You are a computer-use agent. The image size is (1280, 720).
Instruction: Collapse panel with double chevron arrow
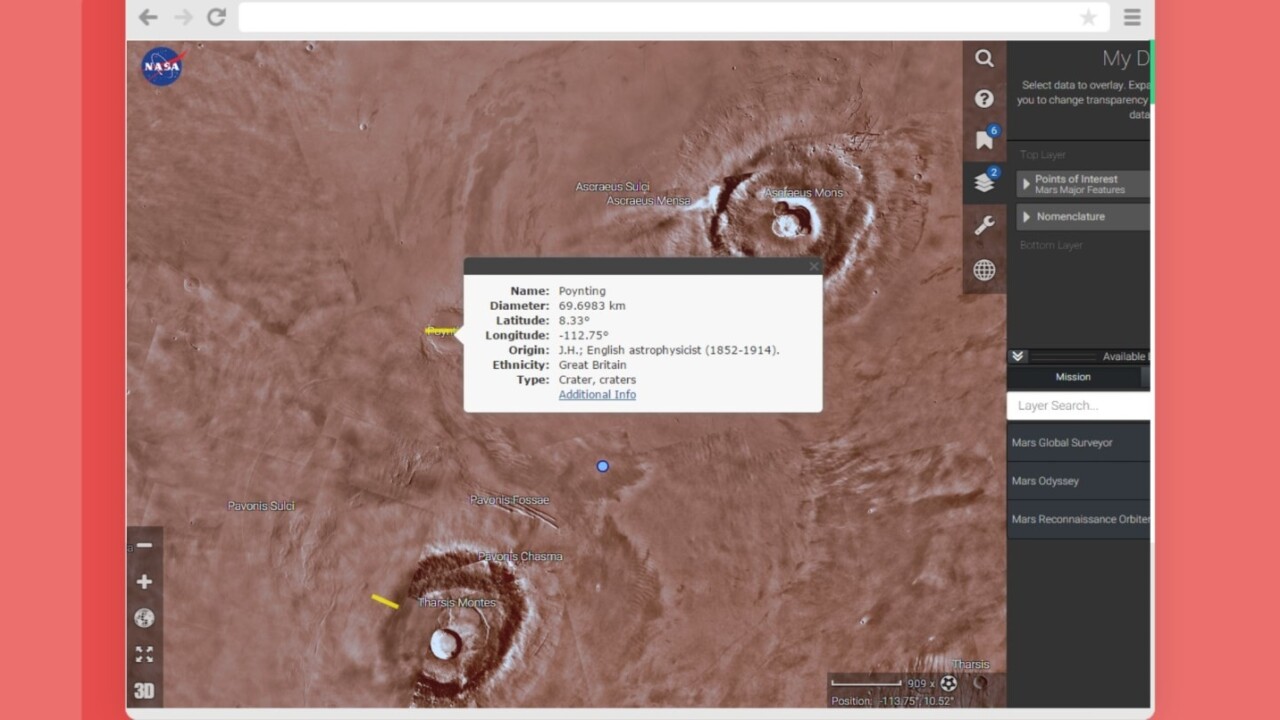pyautogui.click(x=1018, y=357)
